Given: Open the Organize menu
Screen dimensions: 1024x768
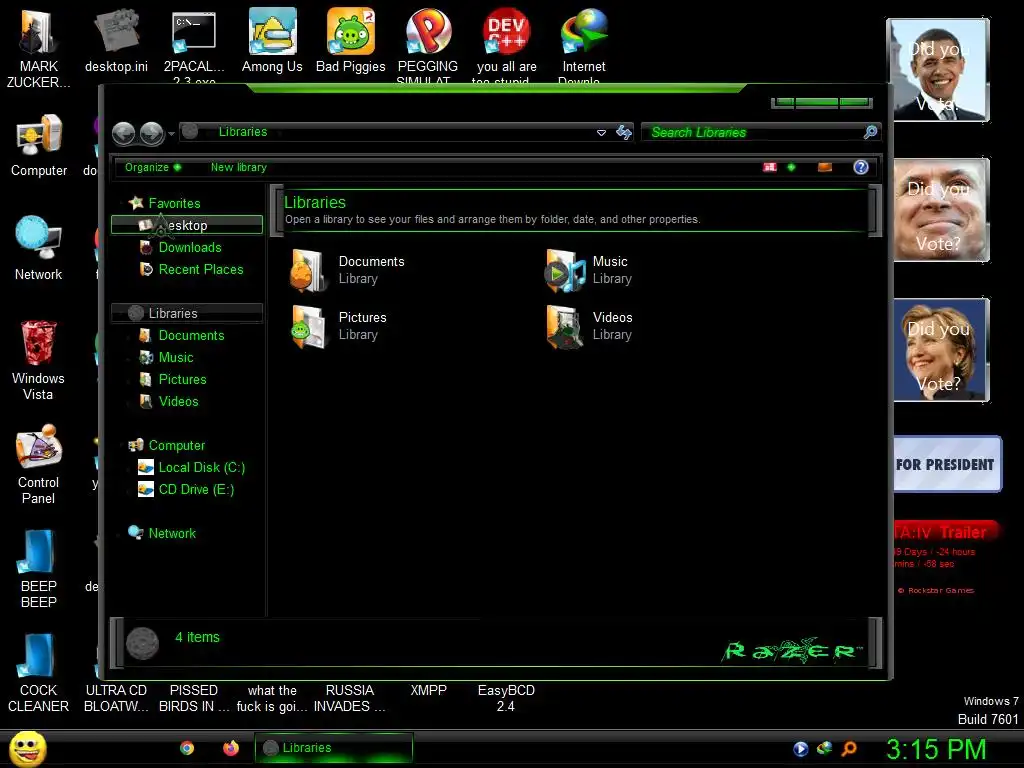Looking at the screenshot, I should [153, 167].
